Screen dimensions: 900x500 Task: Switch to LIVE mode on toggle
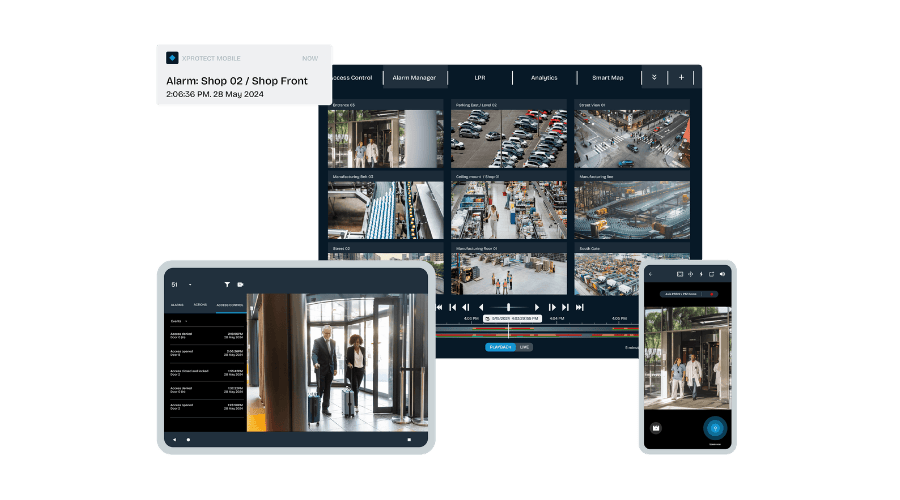tap(525, 347)
